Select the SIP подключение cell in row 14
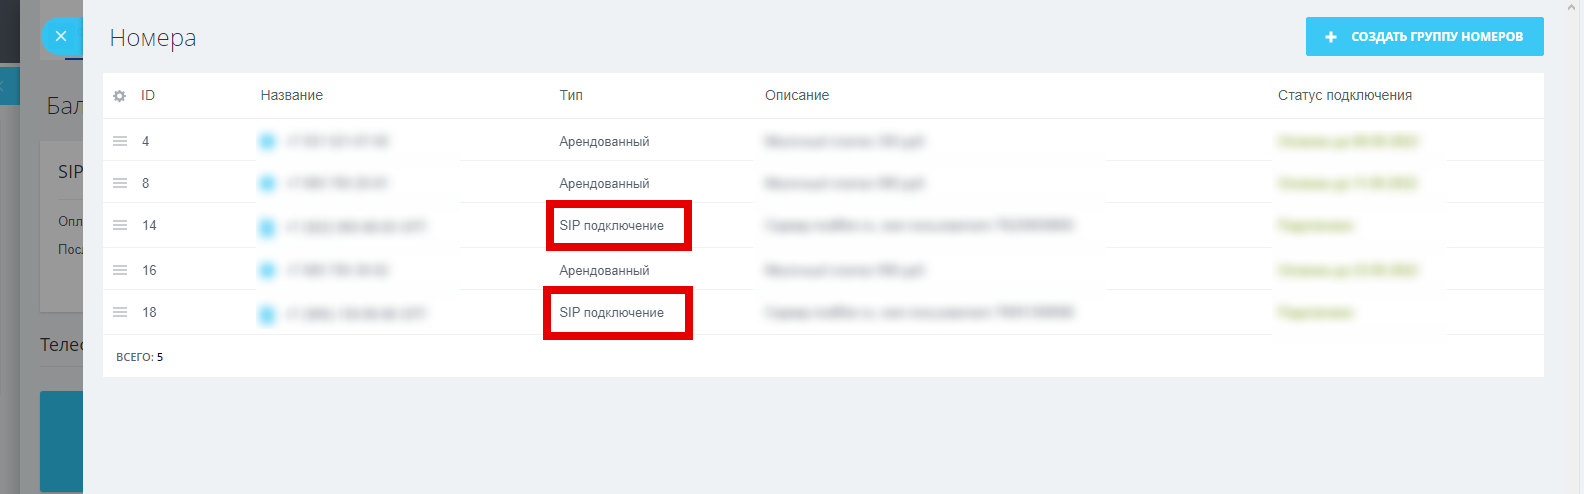The image size is (1584, 494). pos(612,225)
